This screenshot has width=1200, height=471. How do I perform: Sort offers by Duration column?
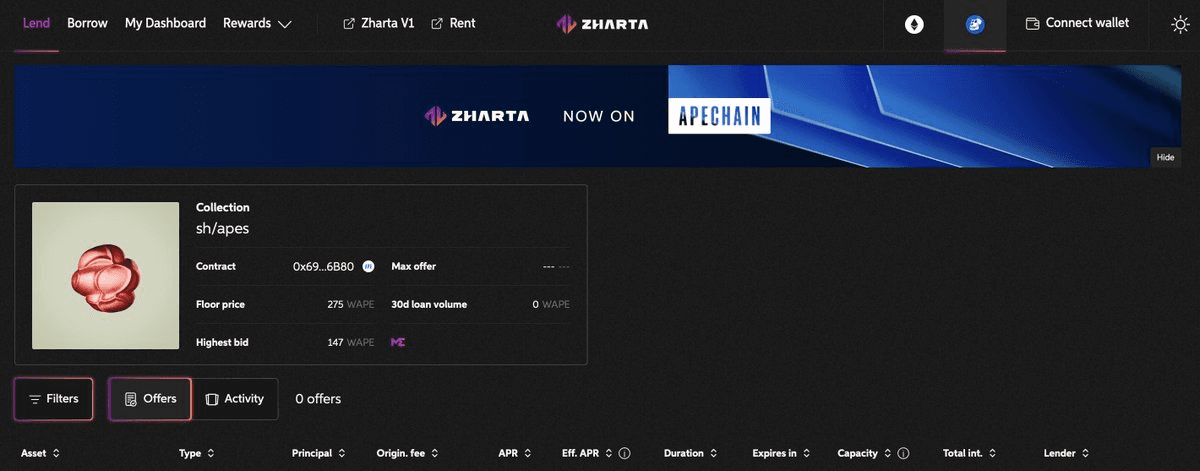click(691, 453)
